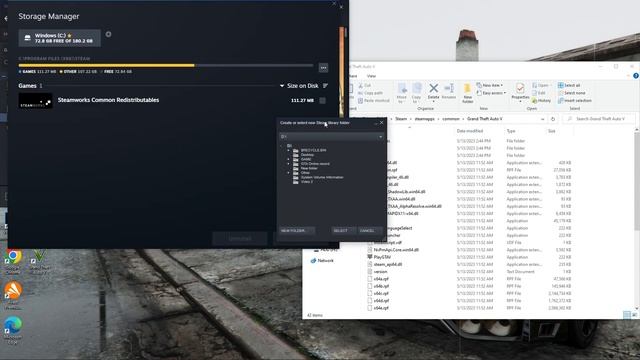Click steamapps in Explorer address path
Screen dimensions: 640x360
point(424,119)
